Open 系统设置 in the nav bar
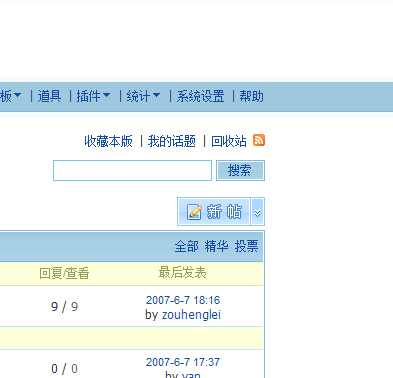The width and height of the screenshot is (393, 378). [200, 96]
